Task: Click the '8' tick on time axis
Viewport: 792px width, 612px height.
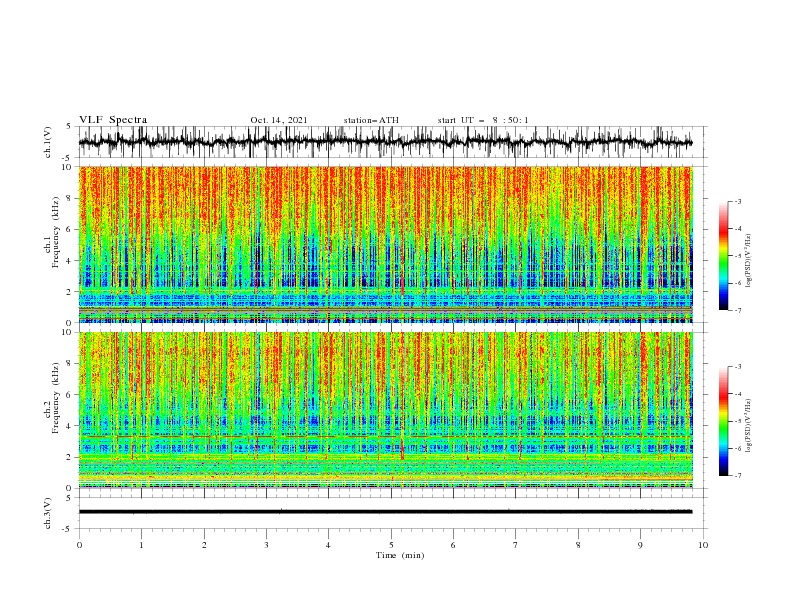Action: (x=578, y=545)
